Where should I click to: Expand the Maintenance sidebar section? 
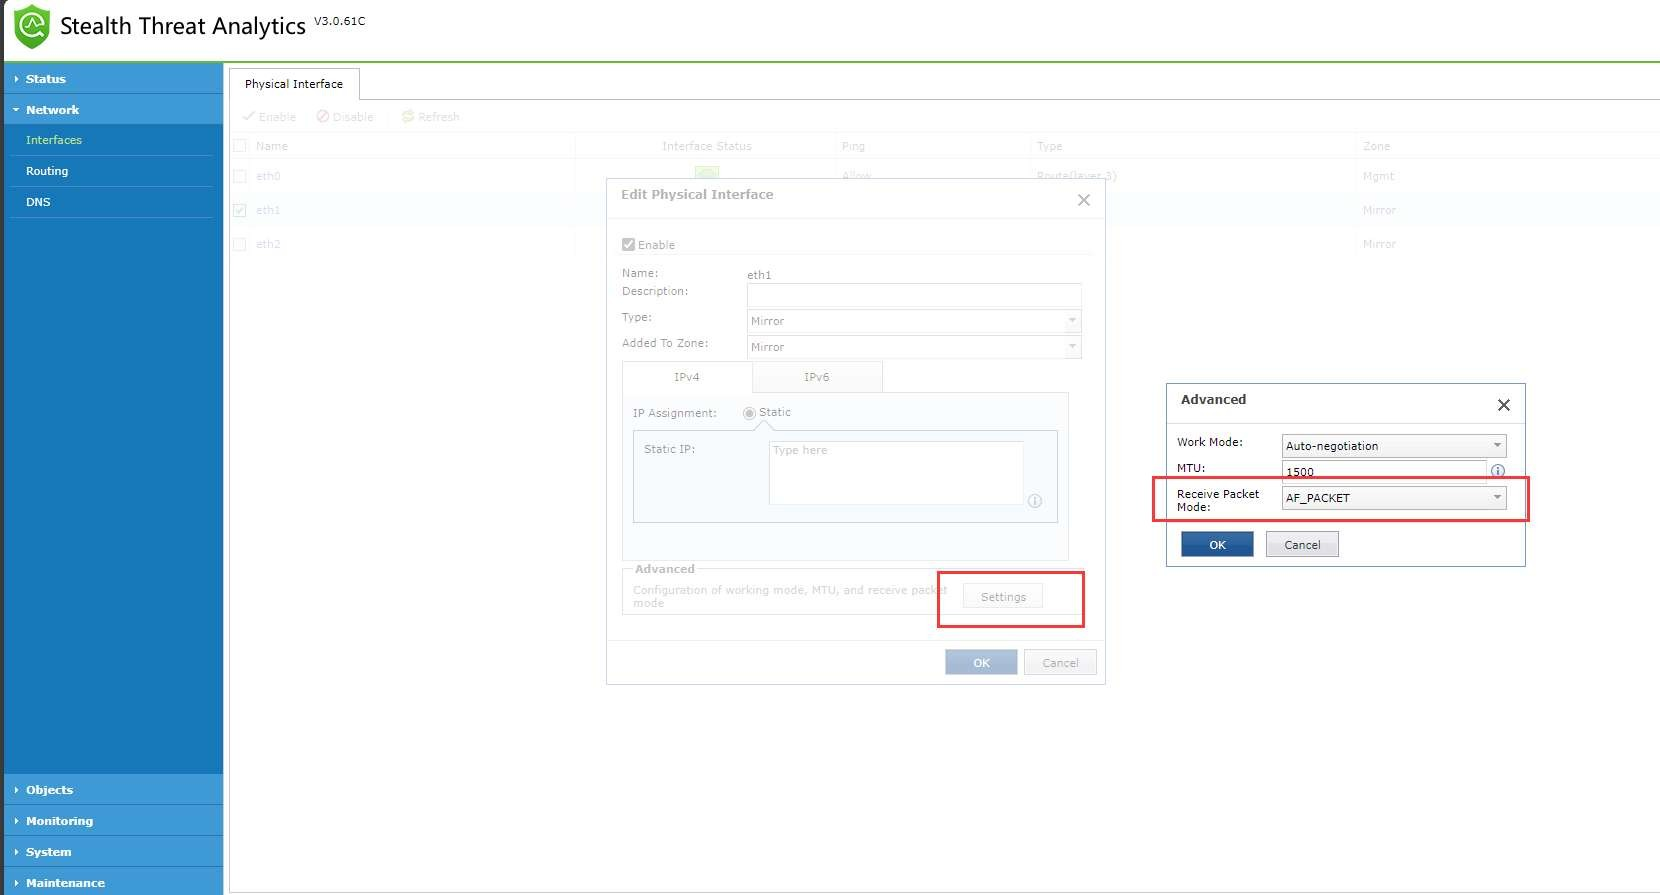pos(113,883)
